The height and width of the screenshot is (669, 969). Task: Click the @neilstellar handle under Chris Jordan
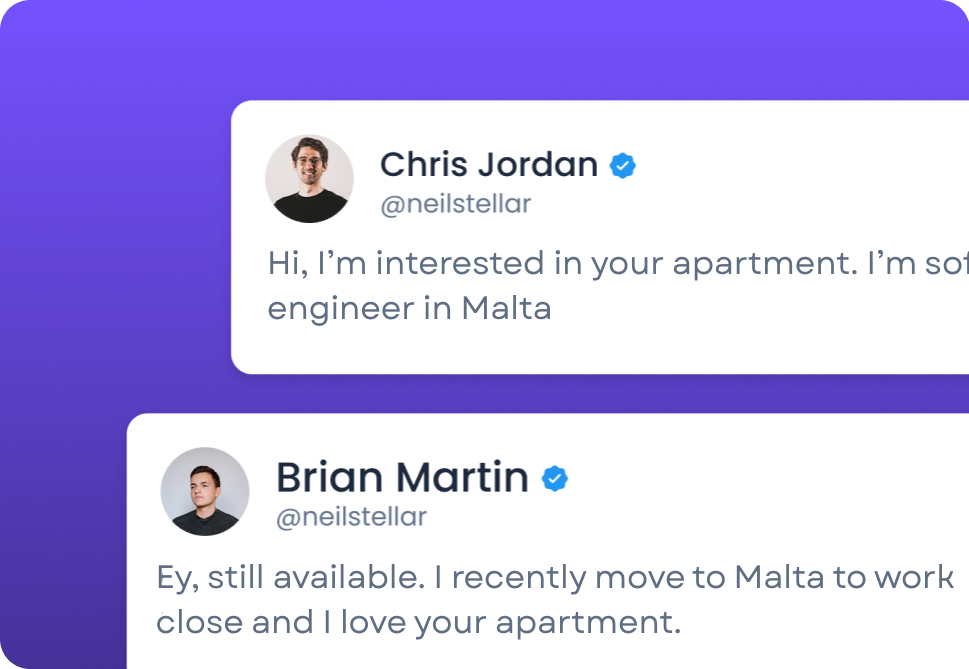tap(455, 205)
